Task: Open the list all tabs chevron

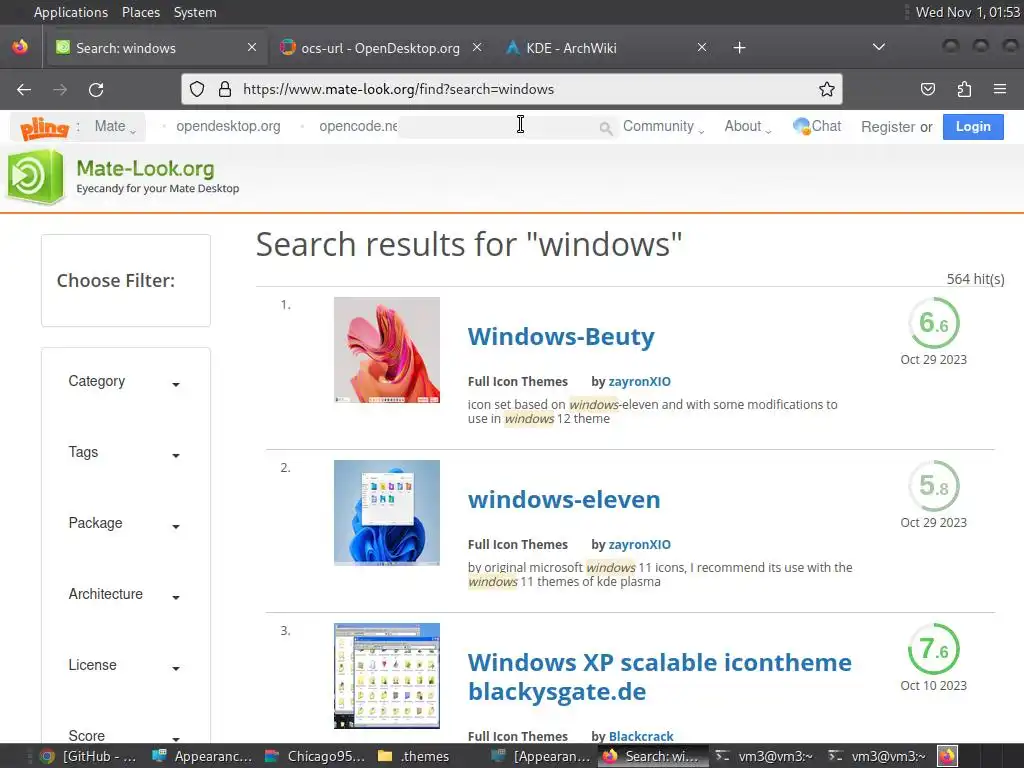Action: [x=879, y=47]
